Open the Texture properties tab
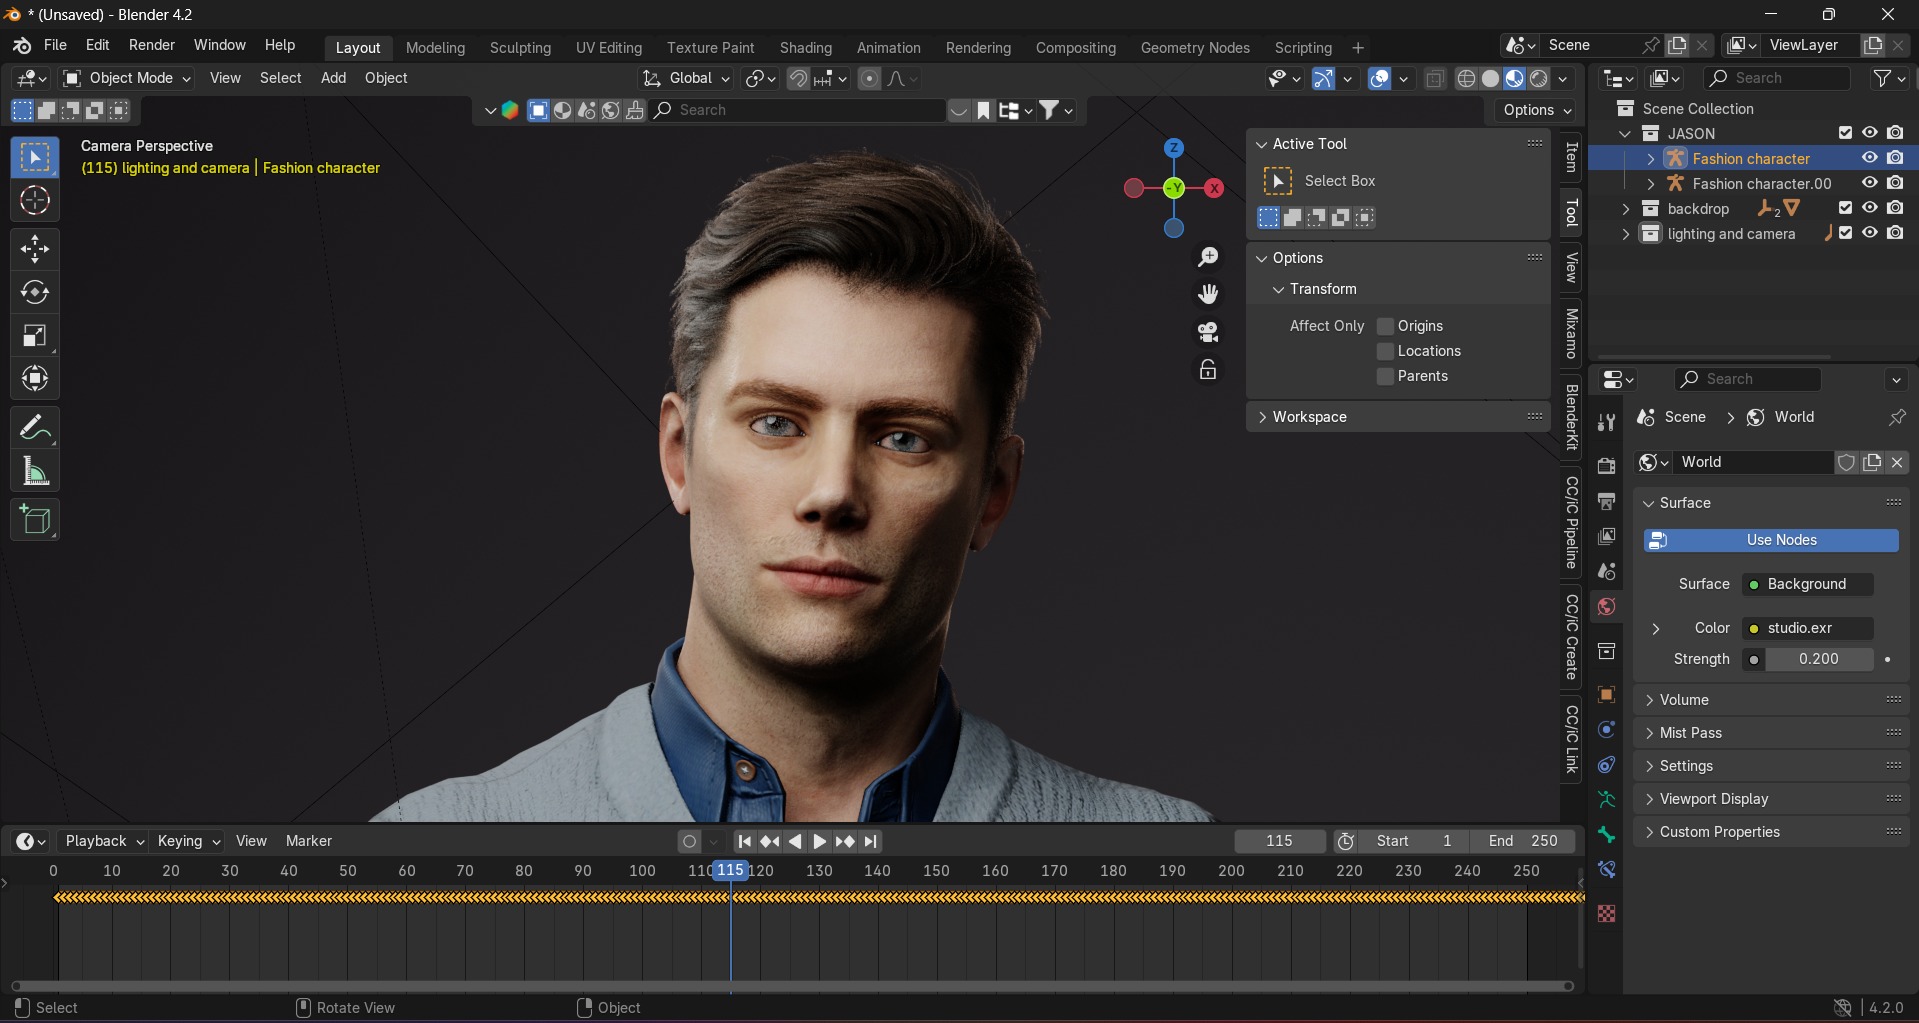The image size is (1919, 1023). click(1606, 913)
